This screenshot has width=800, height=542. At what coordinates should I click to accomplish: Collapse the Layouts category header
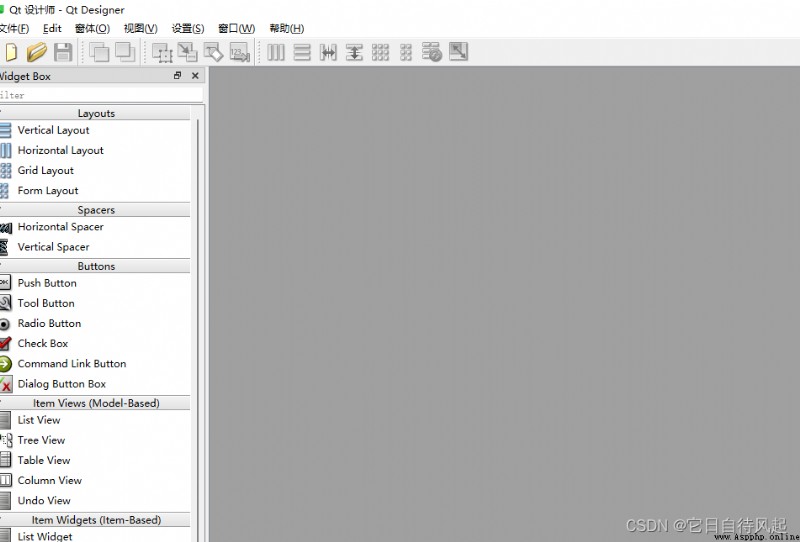pos(95,113)
